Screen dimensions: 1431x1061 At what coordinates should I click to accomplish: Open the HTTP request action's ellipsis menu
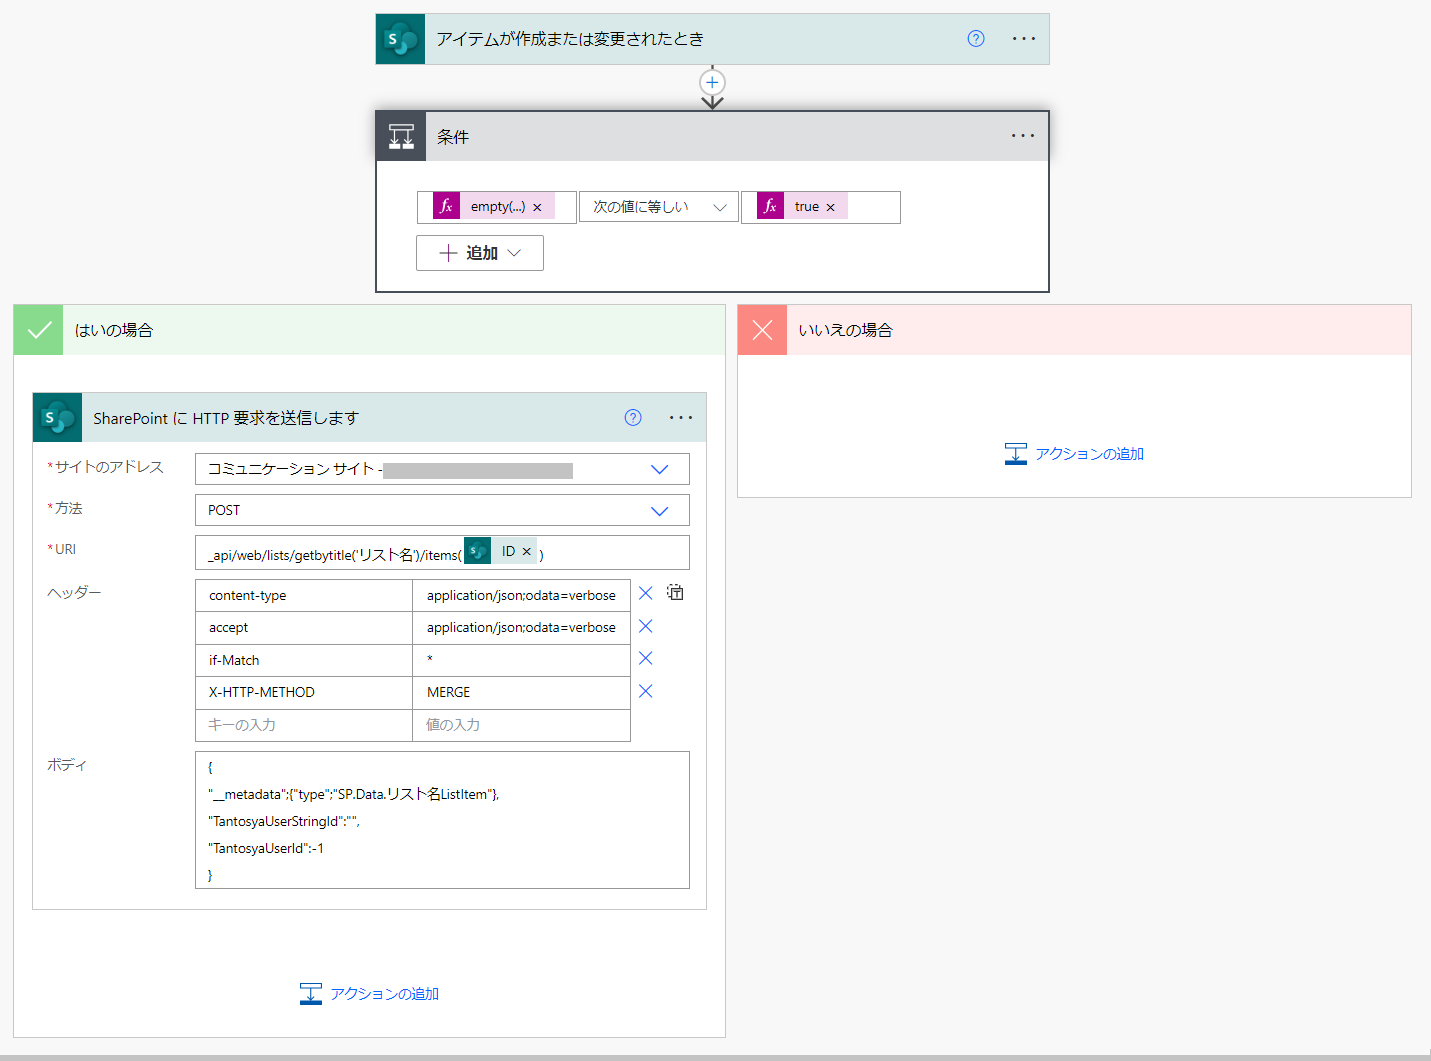(680, 418)
